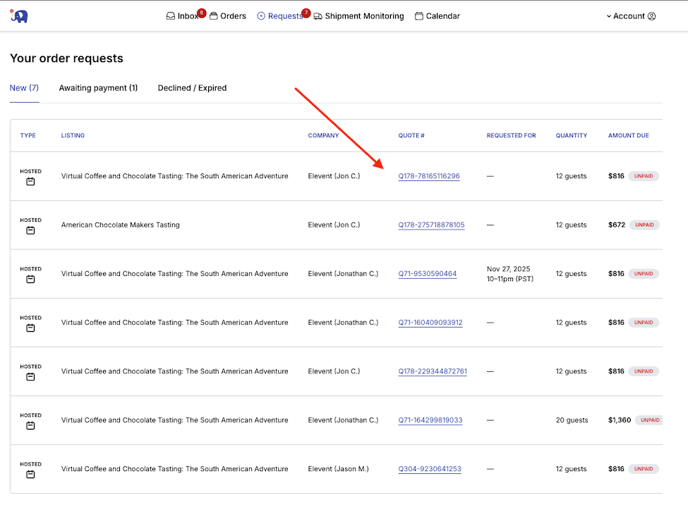Click the Quote # column header
This screenshot has width=688, height=524.
pyautogui.click(x=411, y=135)
